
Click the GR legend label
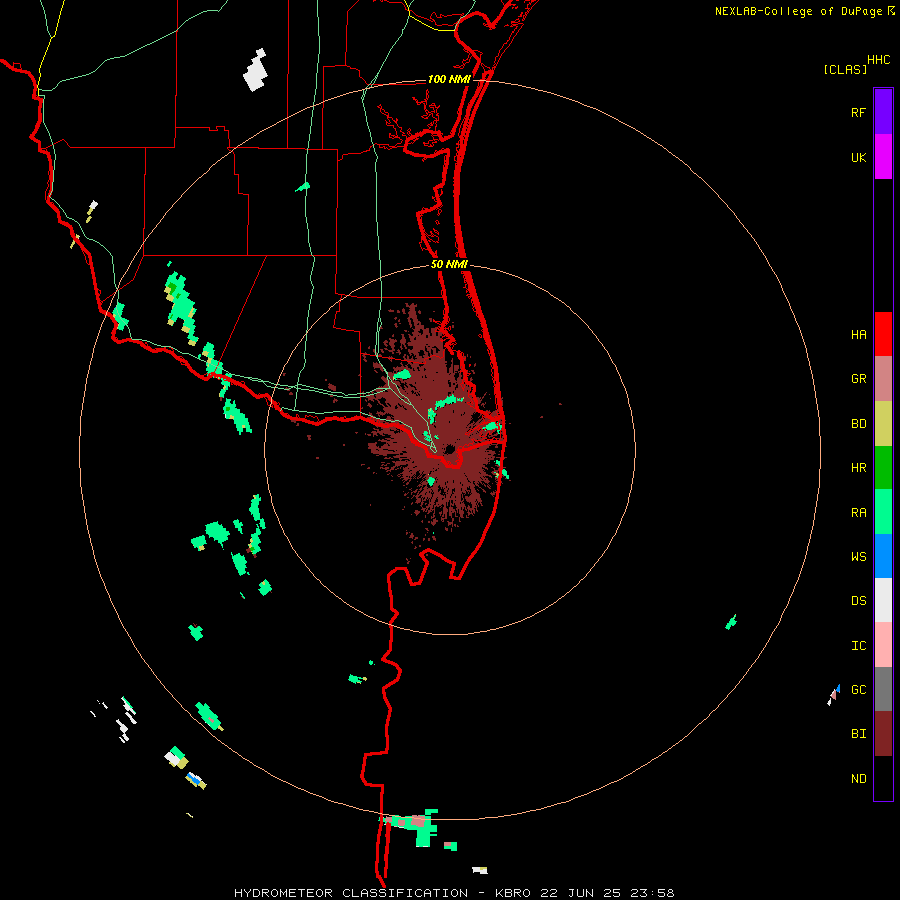tap(858, 379)
